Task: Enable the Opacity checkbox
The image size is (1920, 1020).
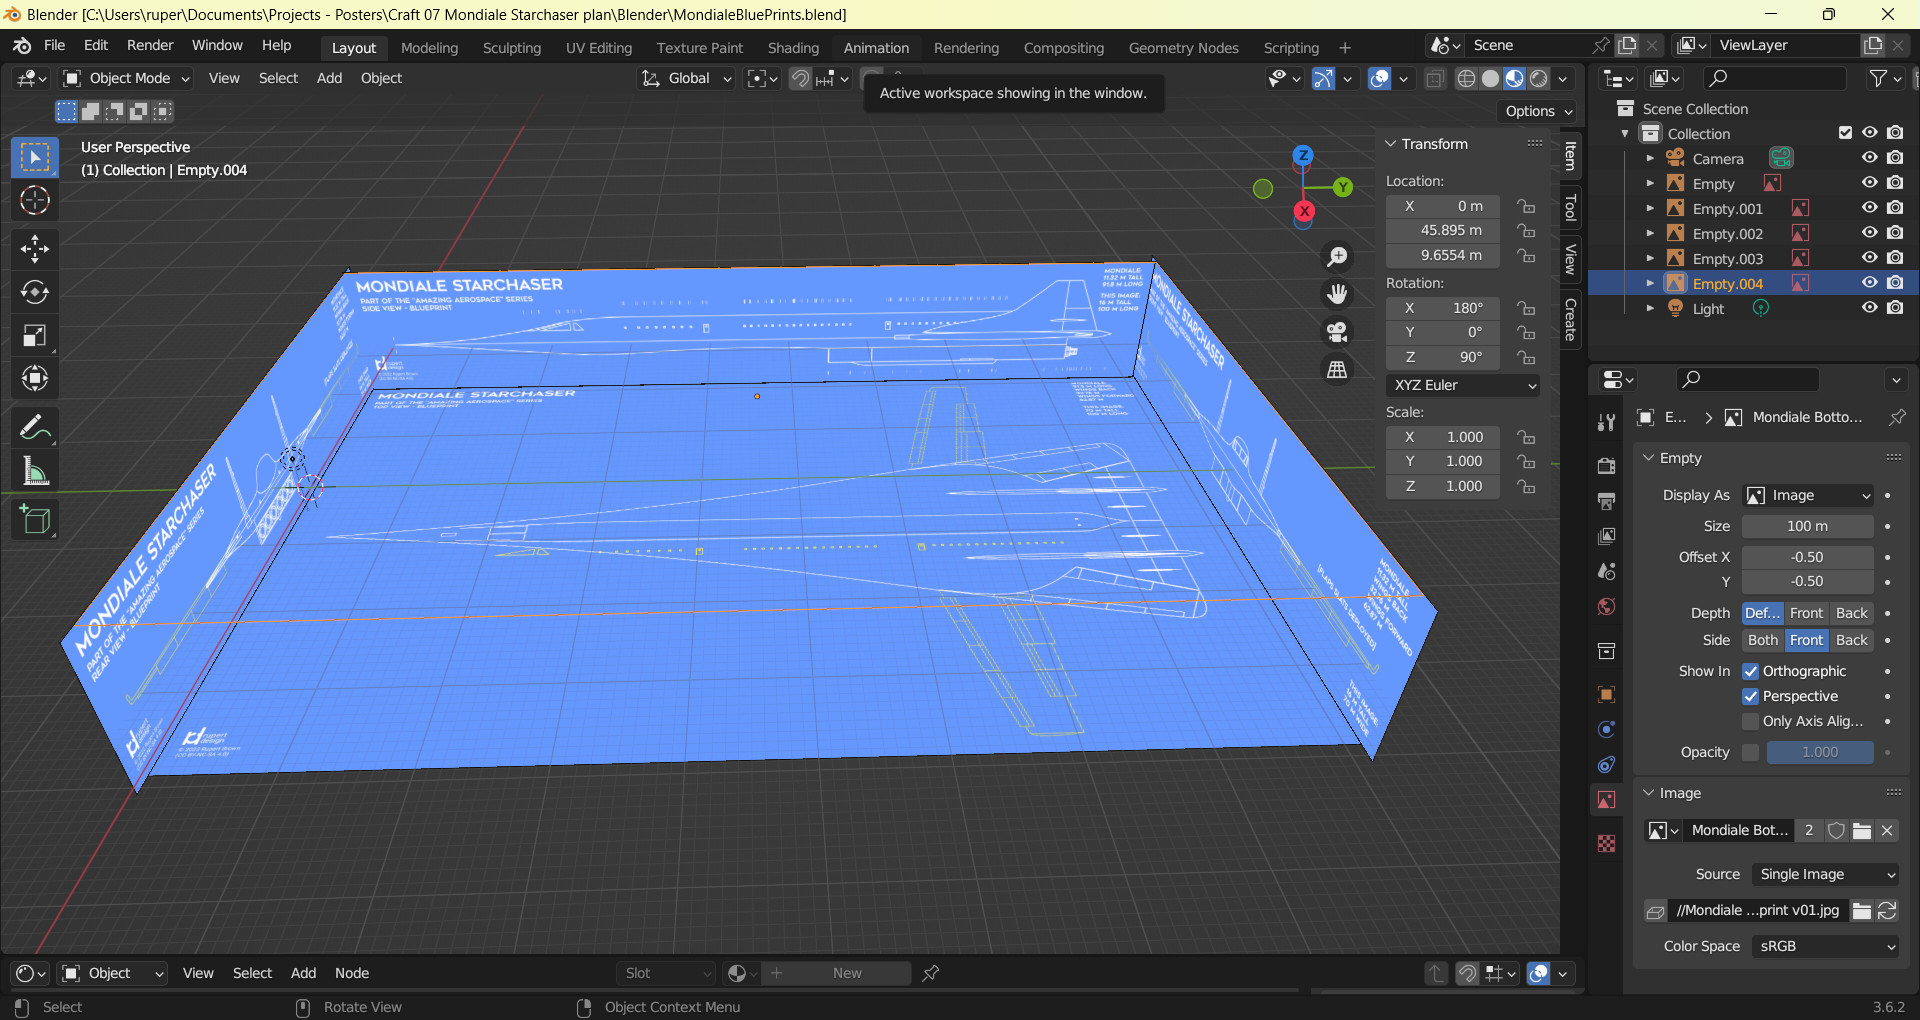Action: click(1751, 752)
